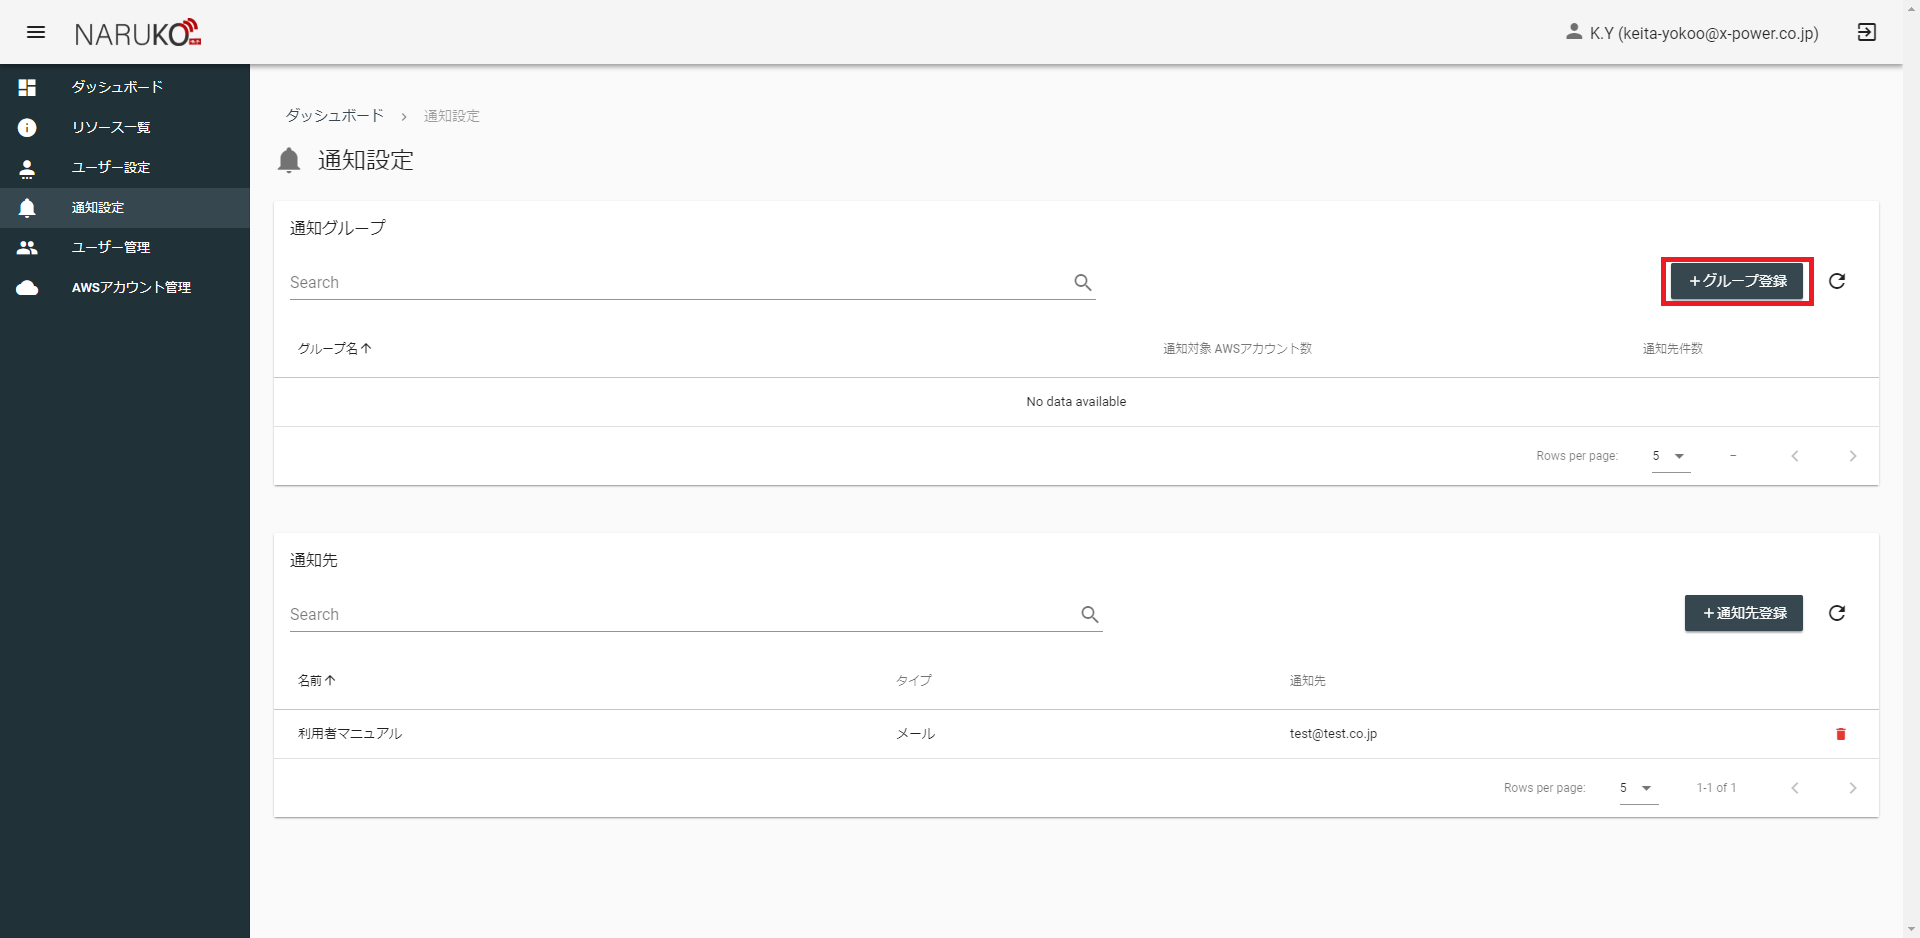
Task: Click the user settings person icon
Action: pyautogui.click(x=27, y=168)
